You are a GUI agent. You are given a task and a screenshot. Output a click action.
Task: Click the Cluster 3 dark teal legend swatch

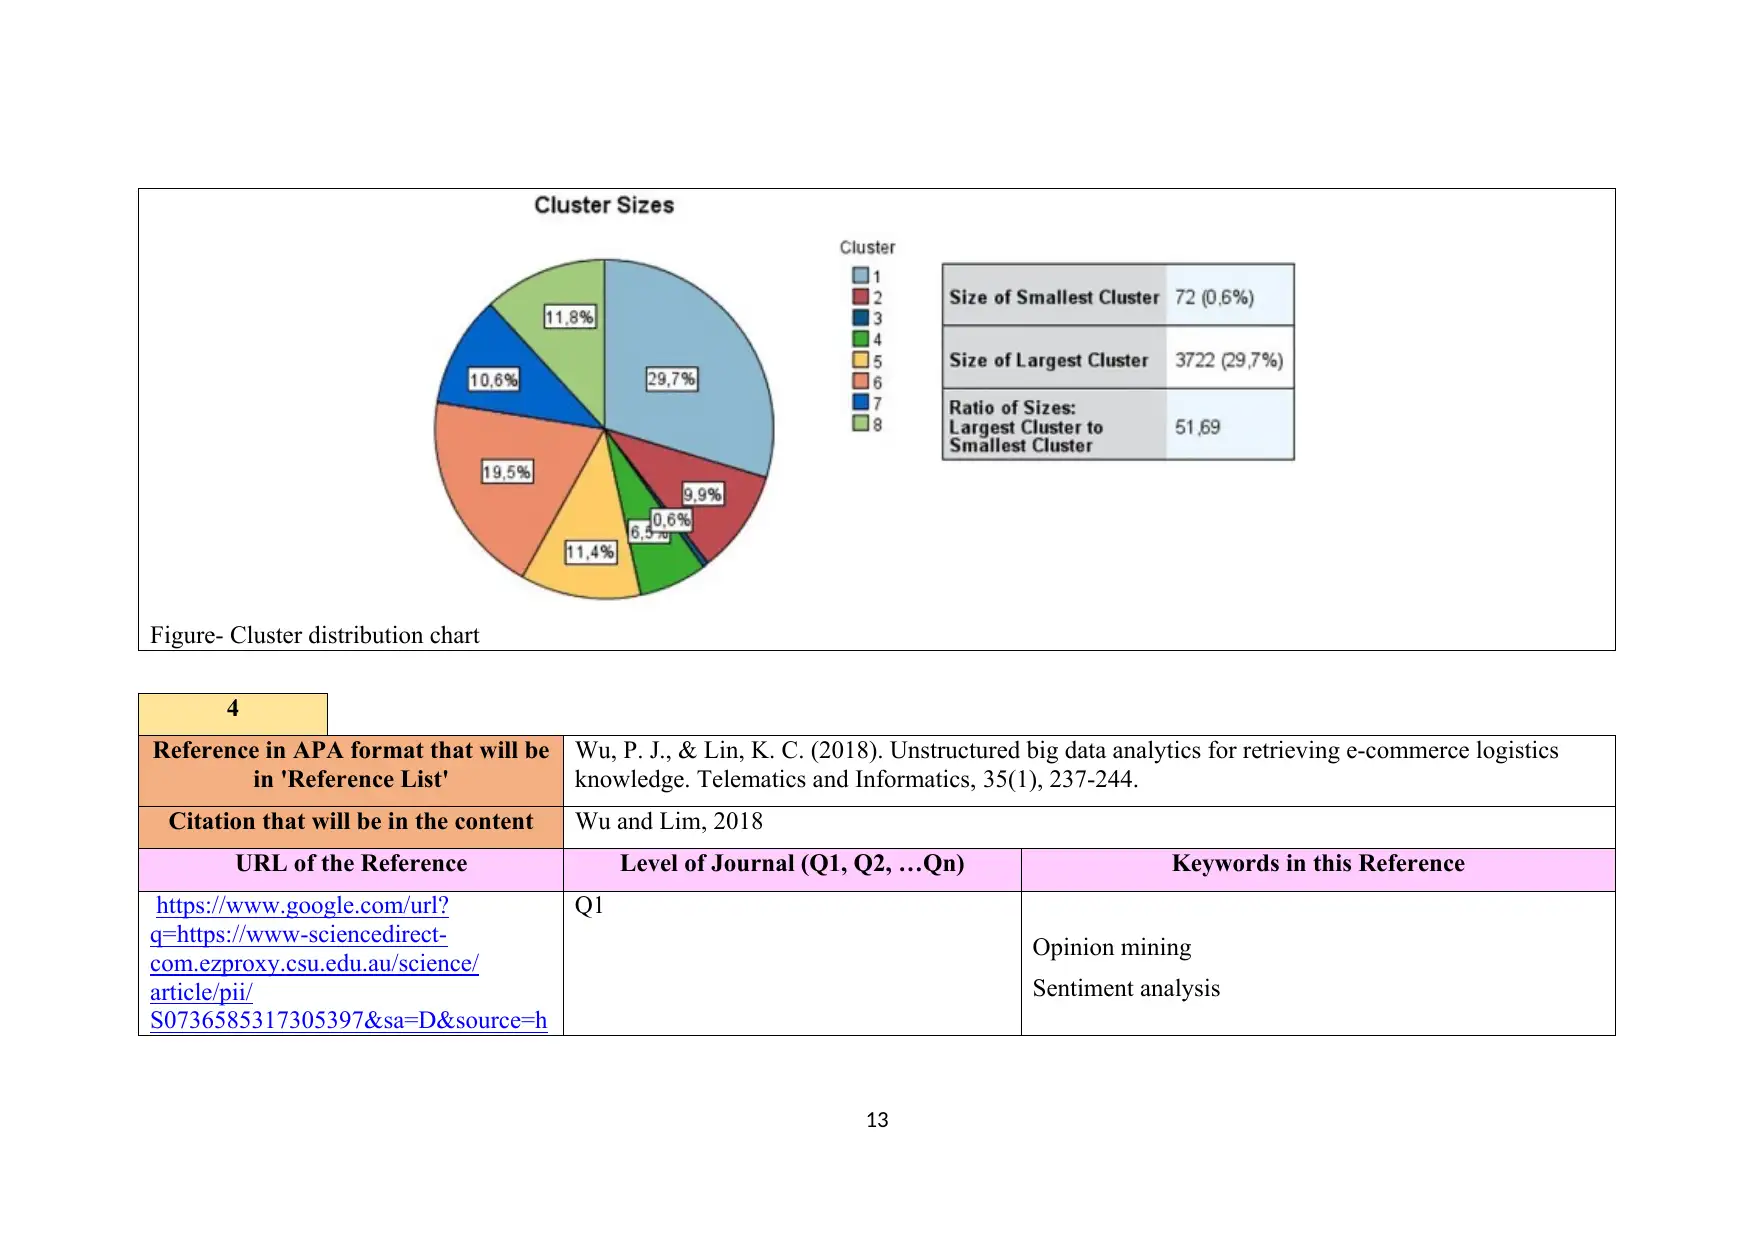pyautogui.click(x=860, y=318)
